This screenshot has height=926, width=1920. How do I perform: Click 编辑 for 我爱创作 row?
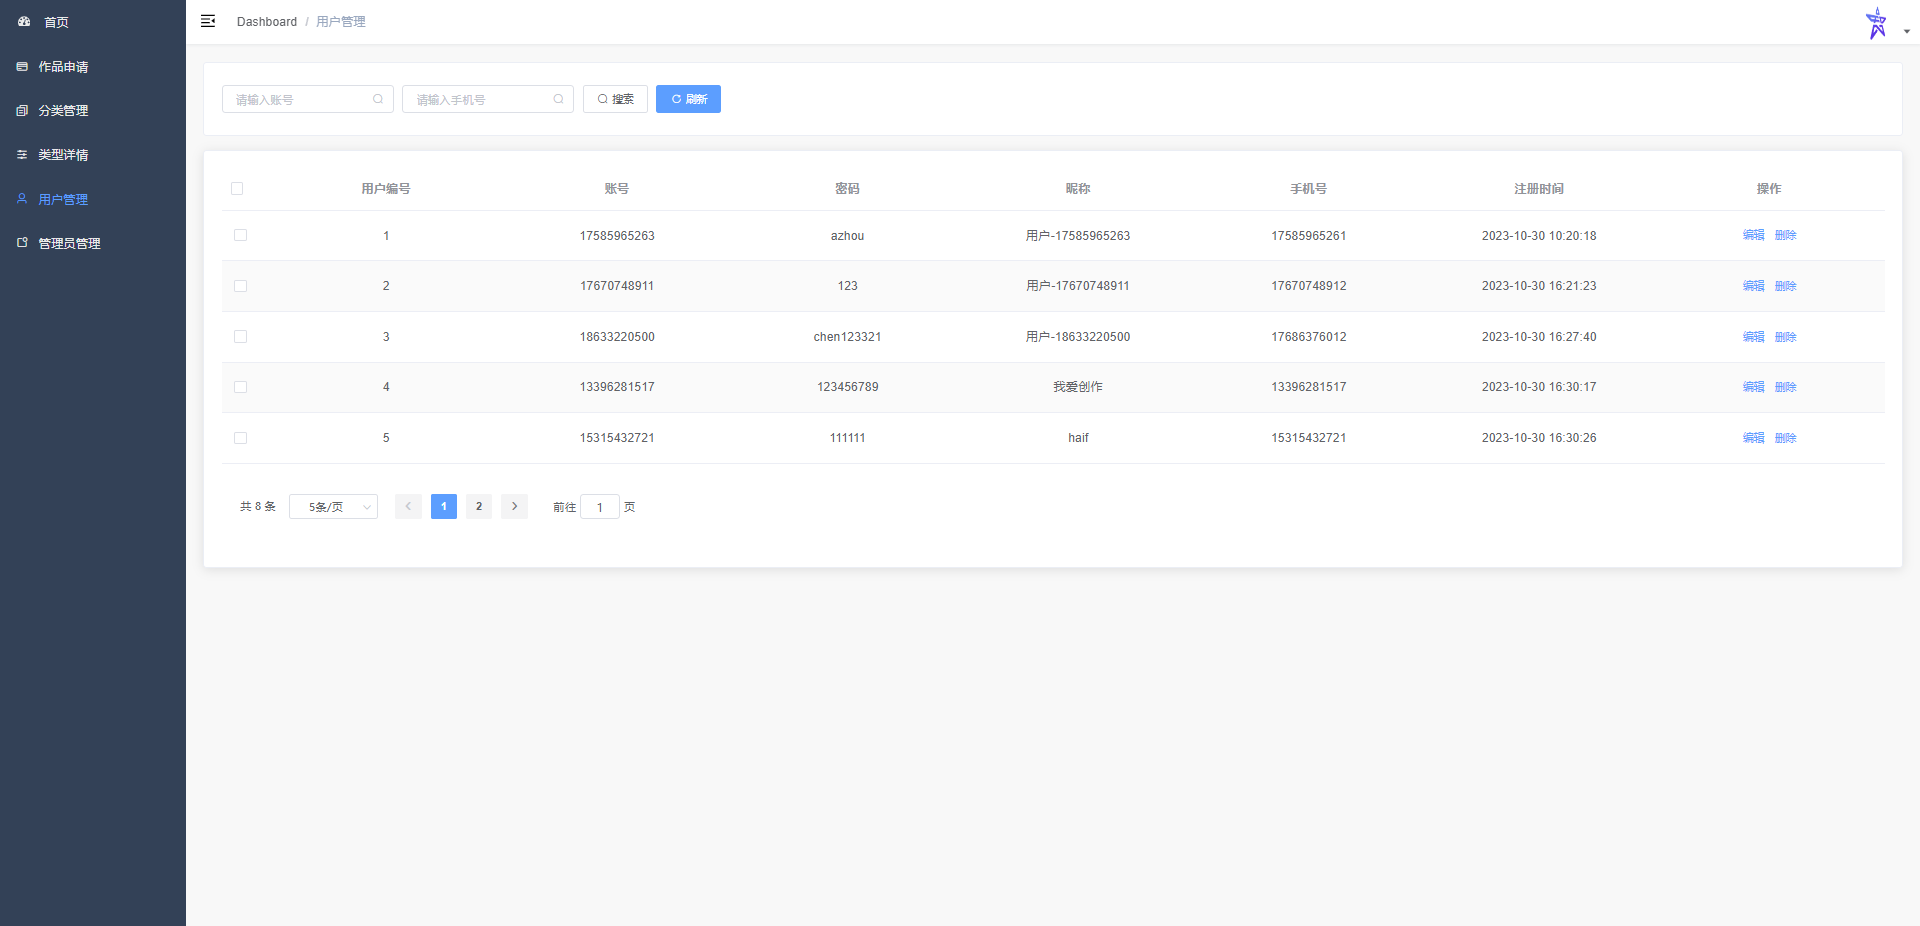(x=1753, y=387)
